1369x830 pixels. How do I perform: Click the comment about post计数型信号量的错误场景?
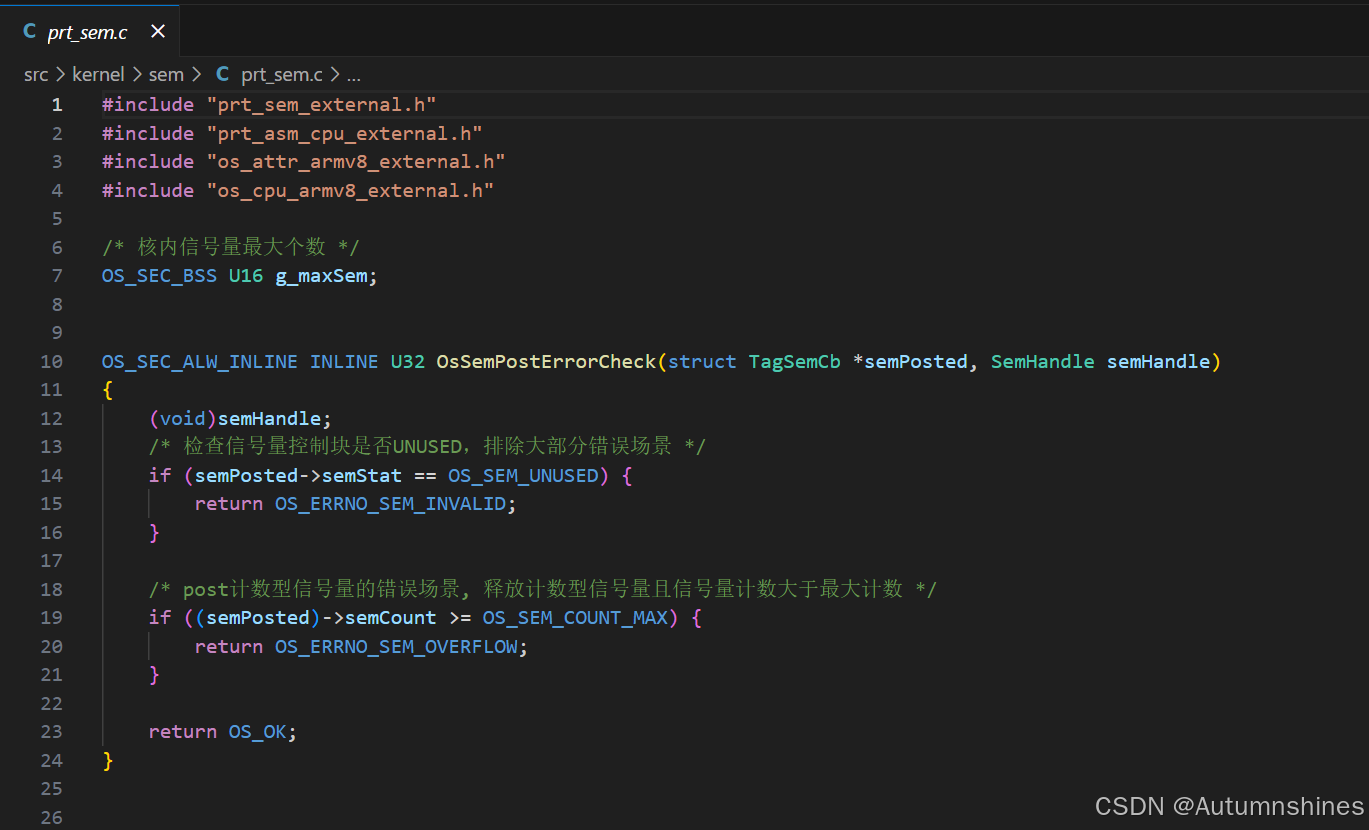coord(542,589)
